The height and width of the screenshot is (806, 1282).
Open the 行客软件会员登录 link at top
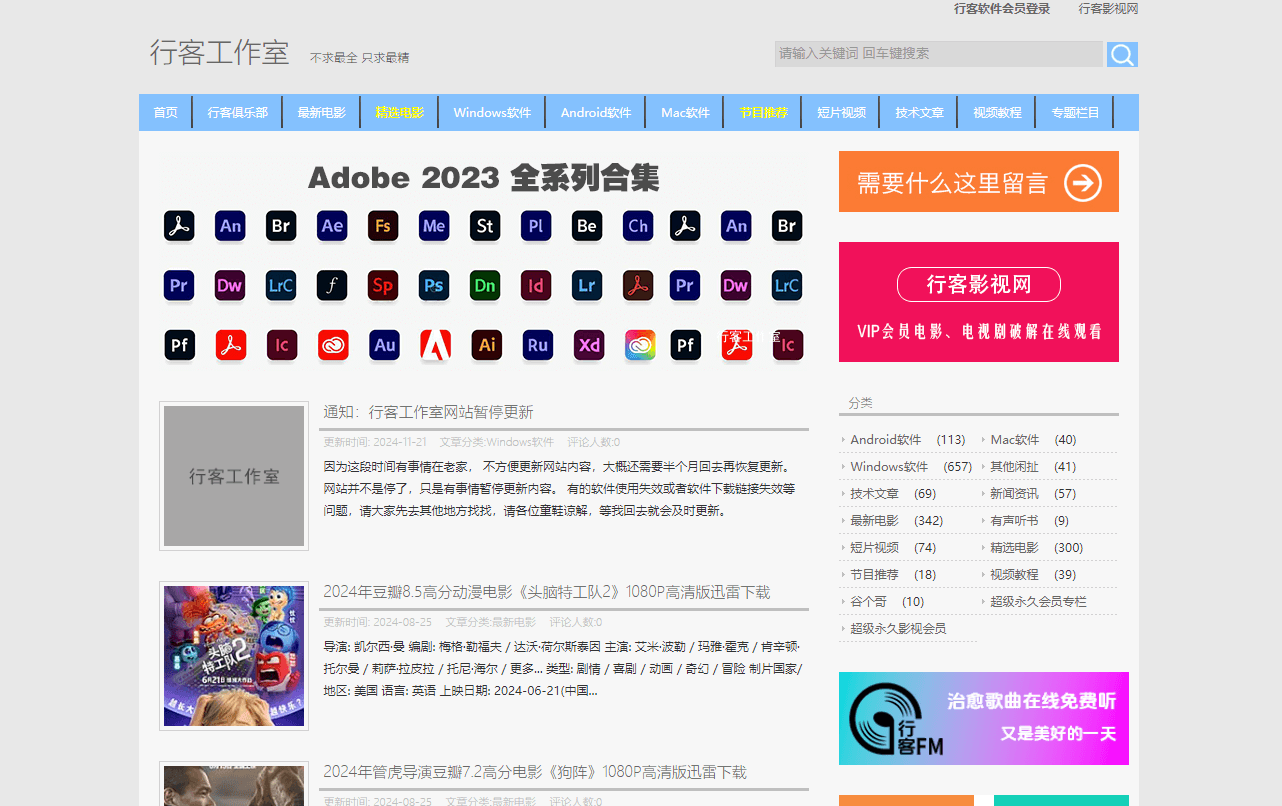1002,9
